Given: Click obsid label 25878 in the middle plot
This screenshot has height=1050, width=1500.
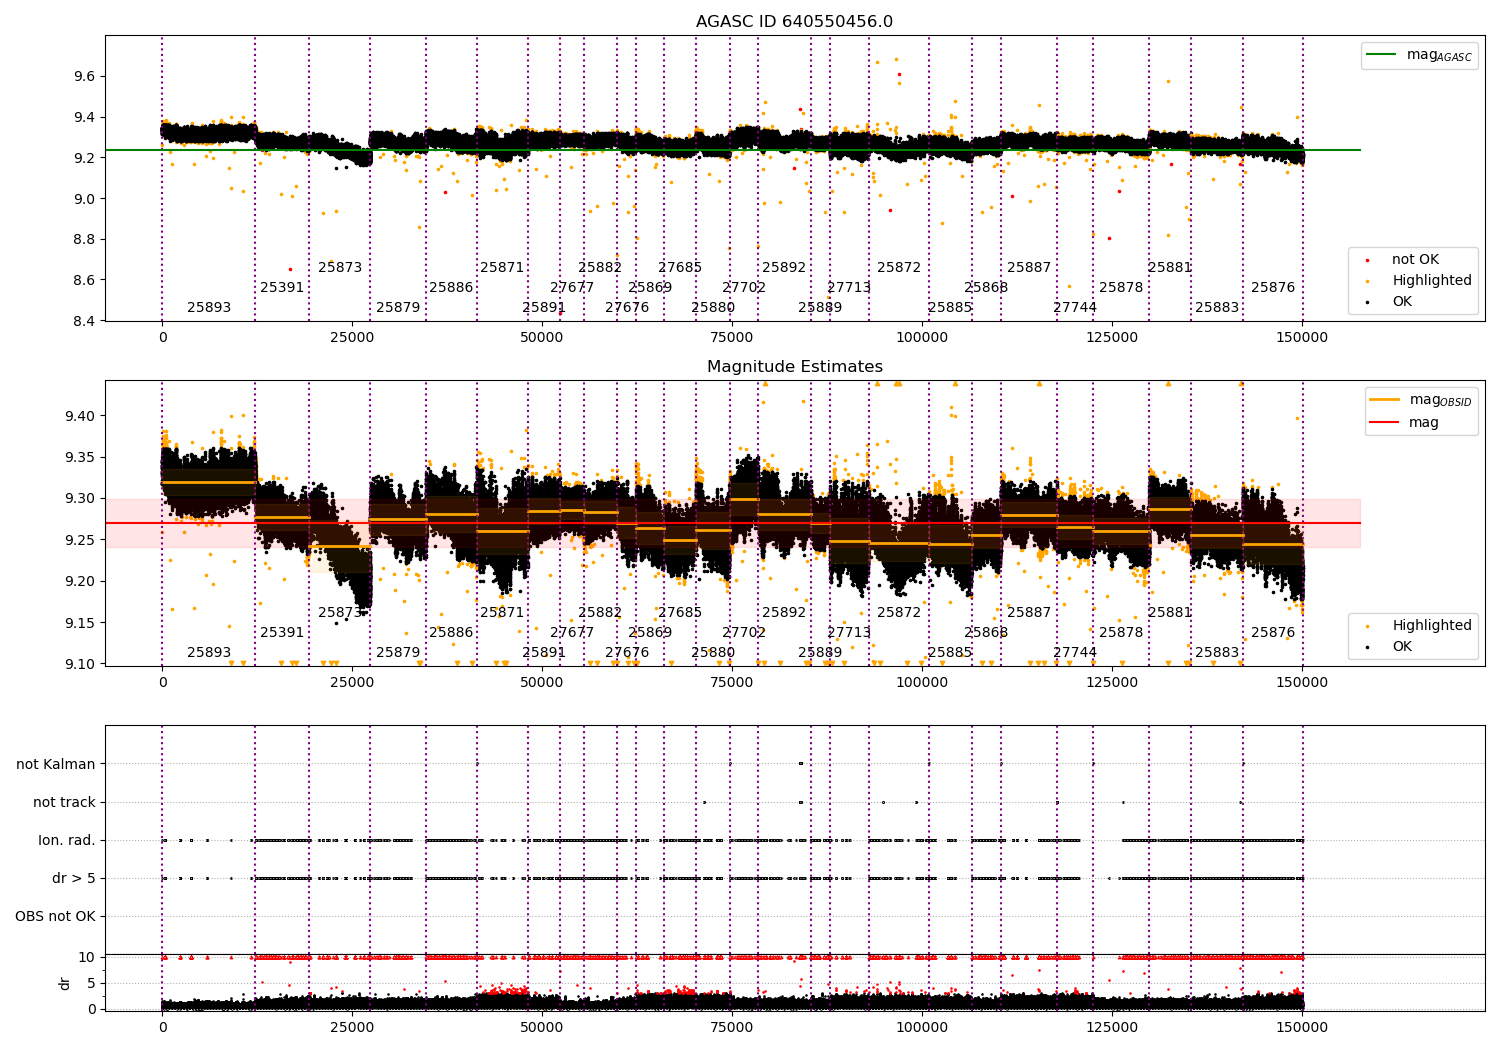Looking at the screenshot, I should pos(1121,632).
